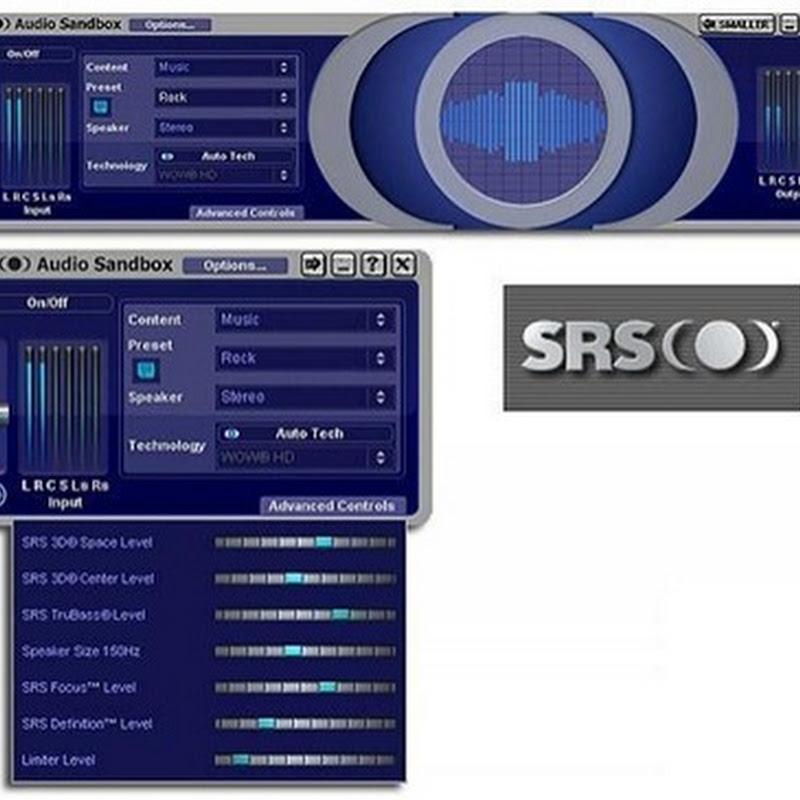The height and width of the screenshot is (800, 800).
Task: Adjust Speaker Size 150Hz slider
Action: [x=305, y=651]
